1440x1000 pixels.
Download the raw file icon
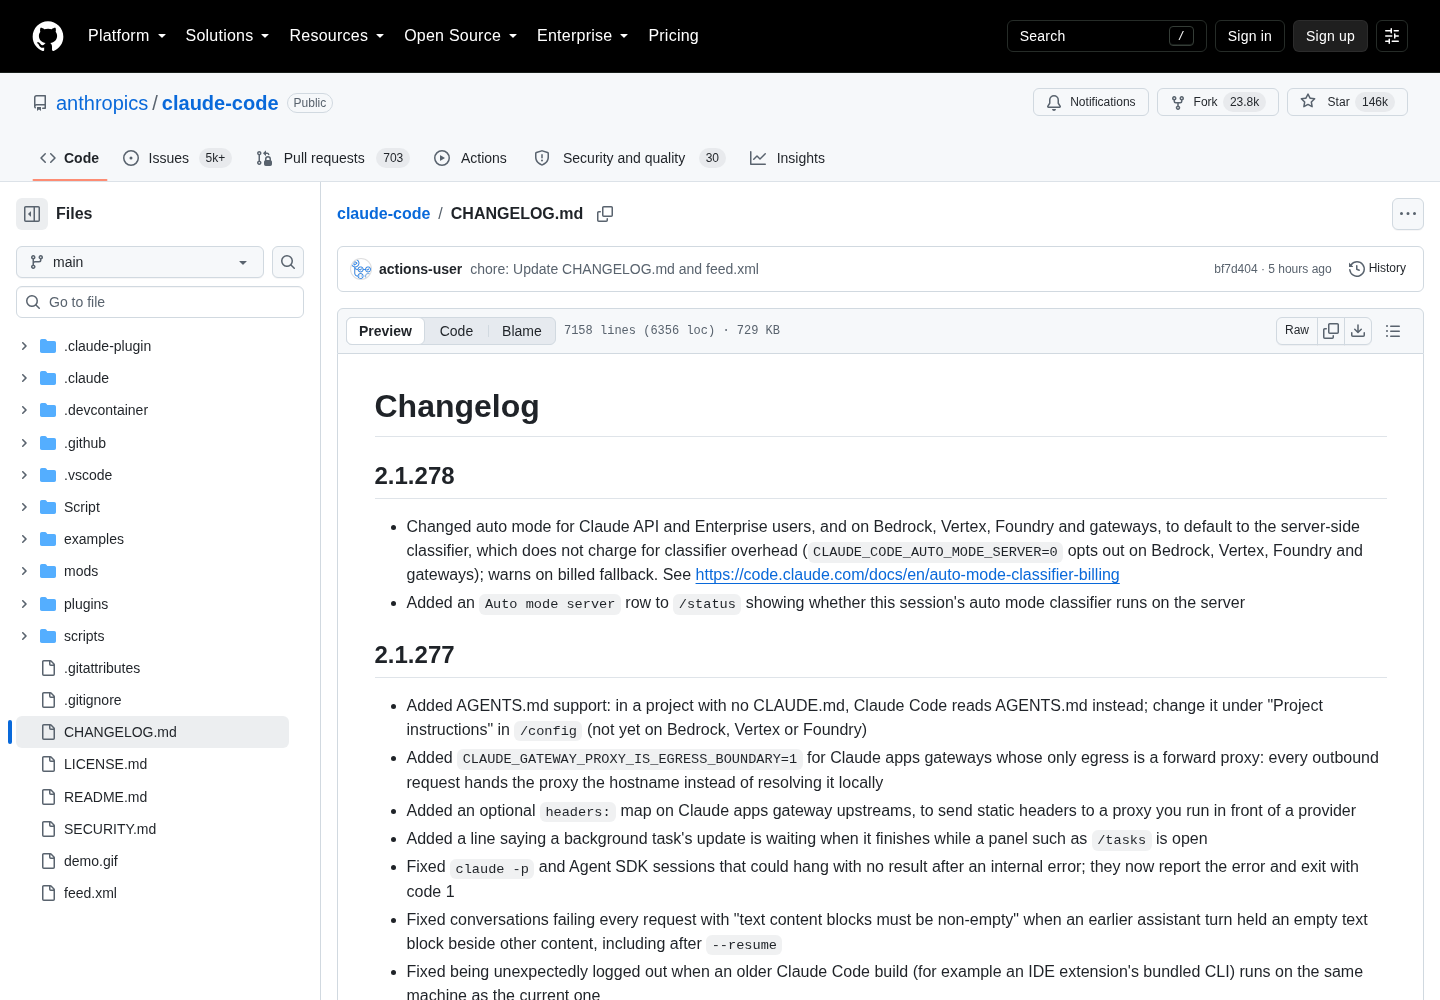[x=1358, y=331]
